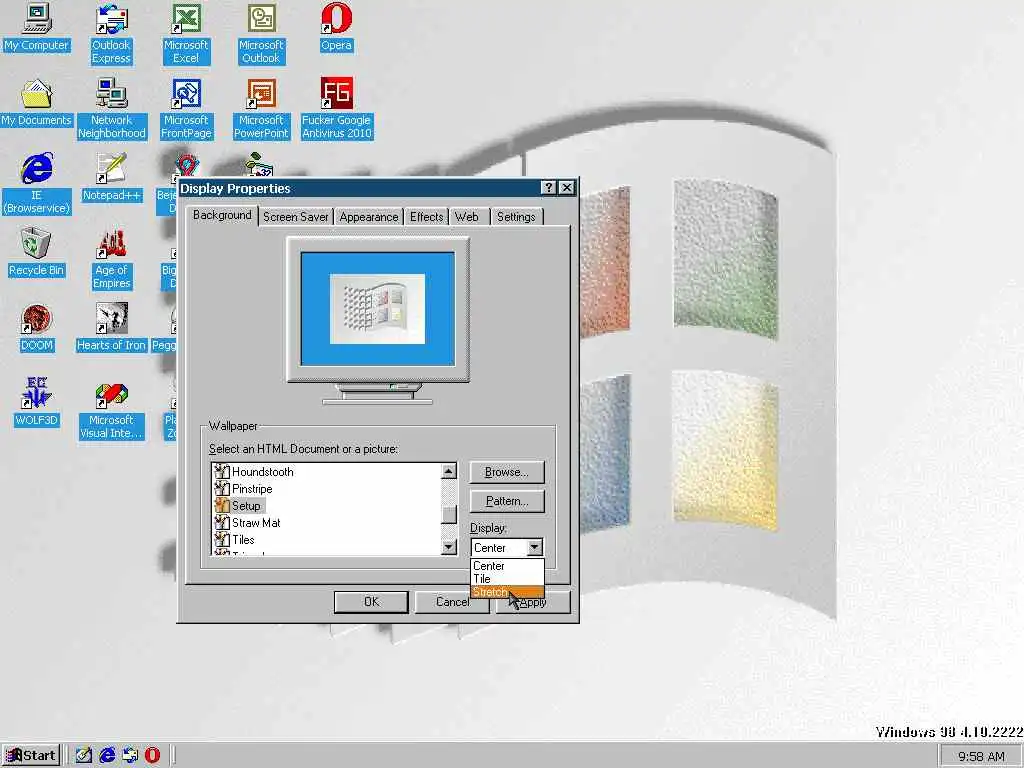Click the Apply button
Screen dimensions: 1024x768
533,601
